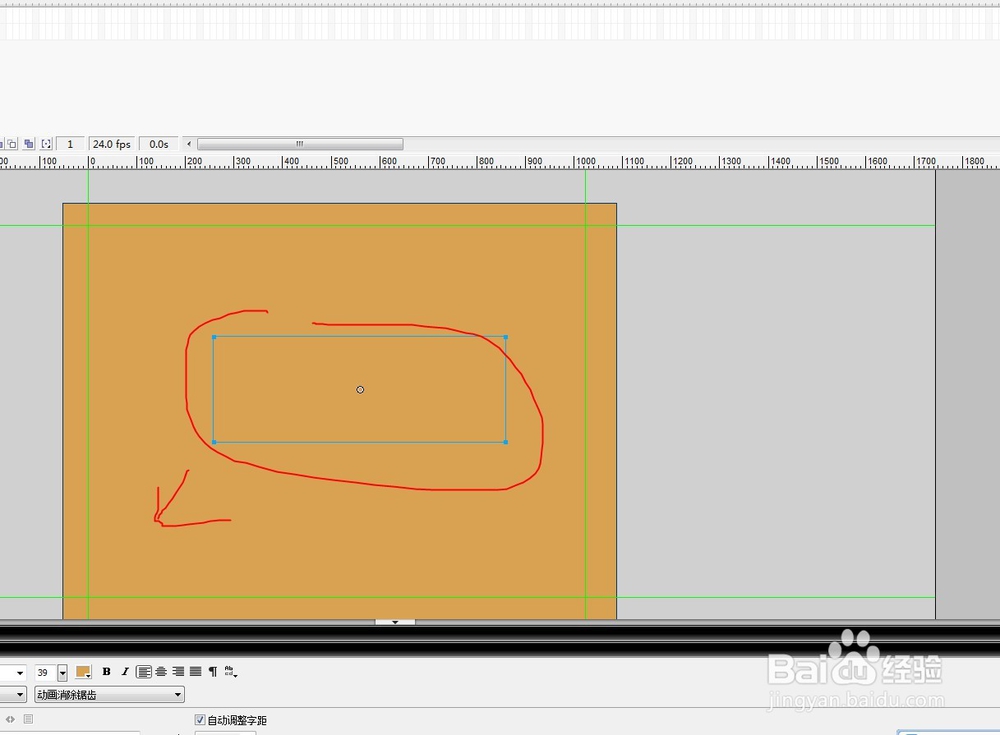Viewport: 1000px width, 735px height.
Task: Click the modify onion markers icon
Action: [46, 144]
